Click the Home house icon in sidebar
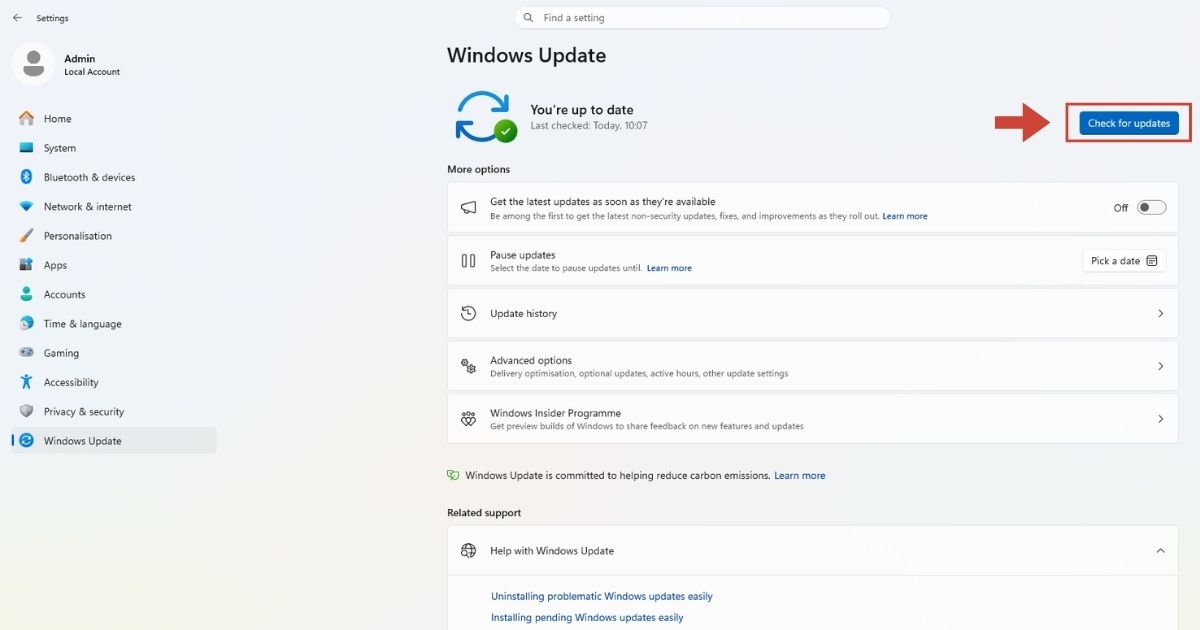The image size is (1200, 630). coord(26,118)
